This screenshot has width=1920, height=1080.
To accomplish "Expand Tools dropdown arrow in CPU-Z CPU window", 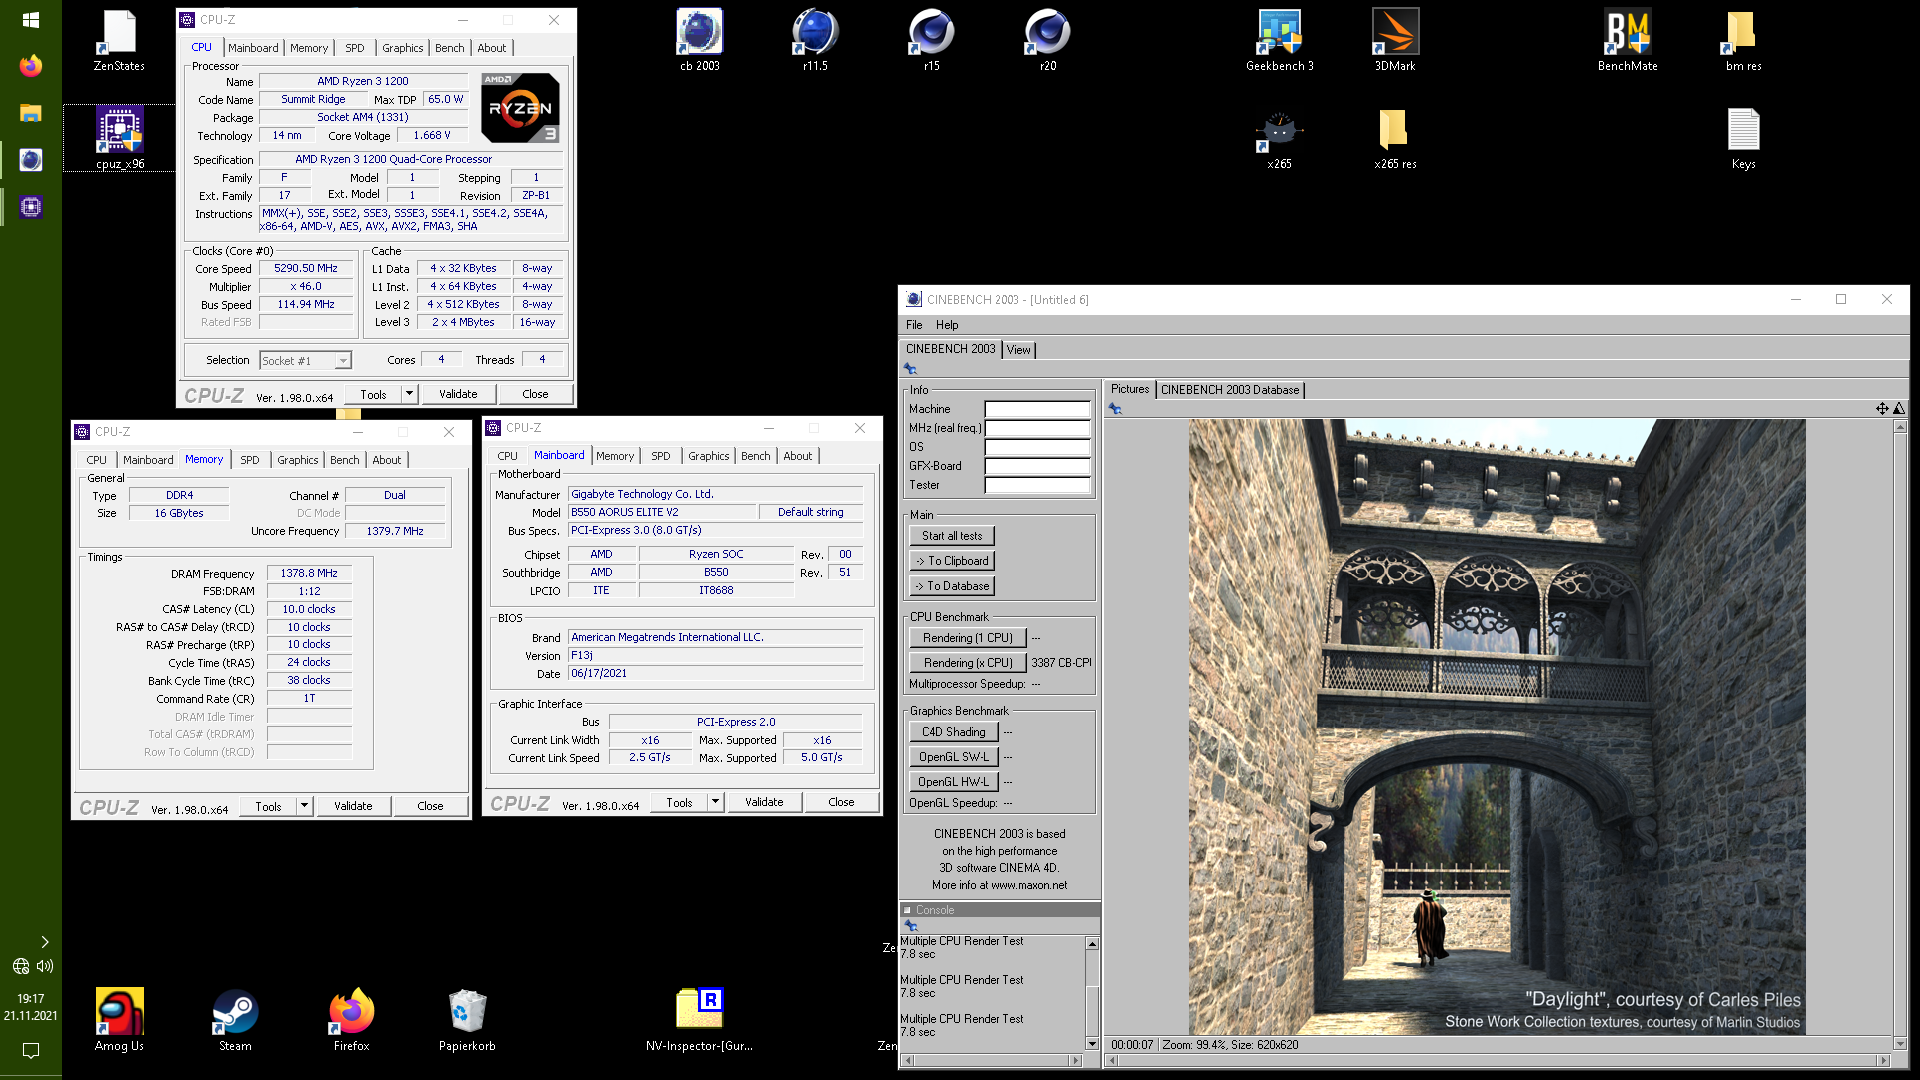I will 409,394.
